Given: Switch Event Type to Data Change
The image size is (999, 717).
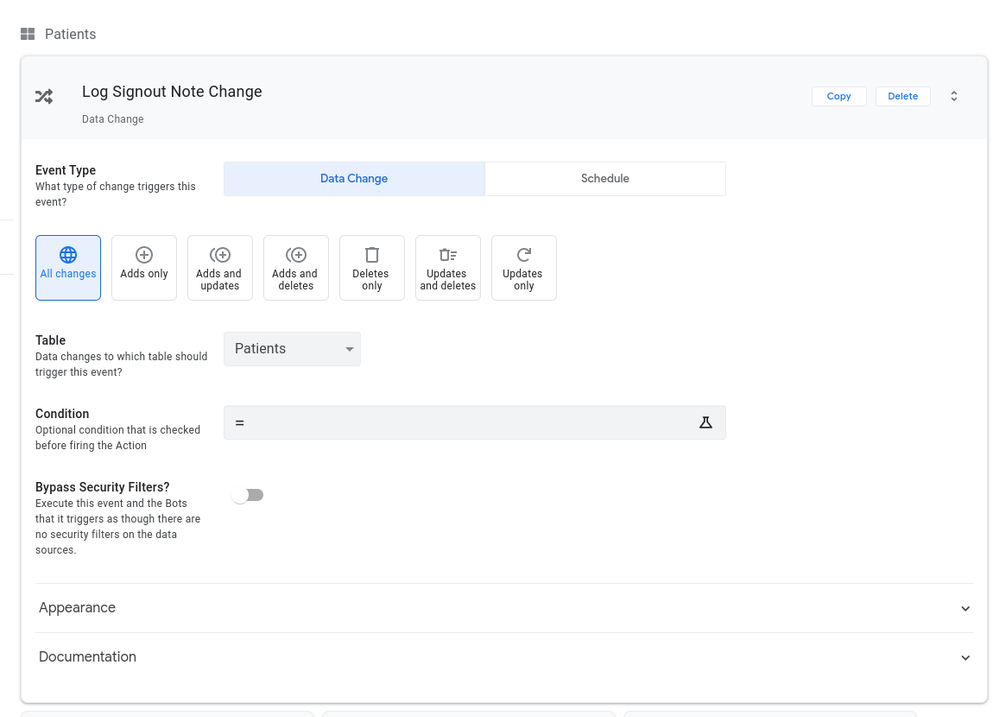Looking at the screenshot, I should pos(354,178).
